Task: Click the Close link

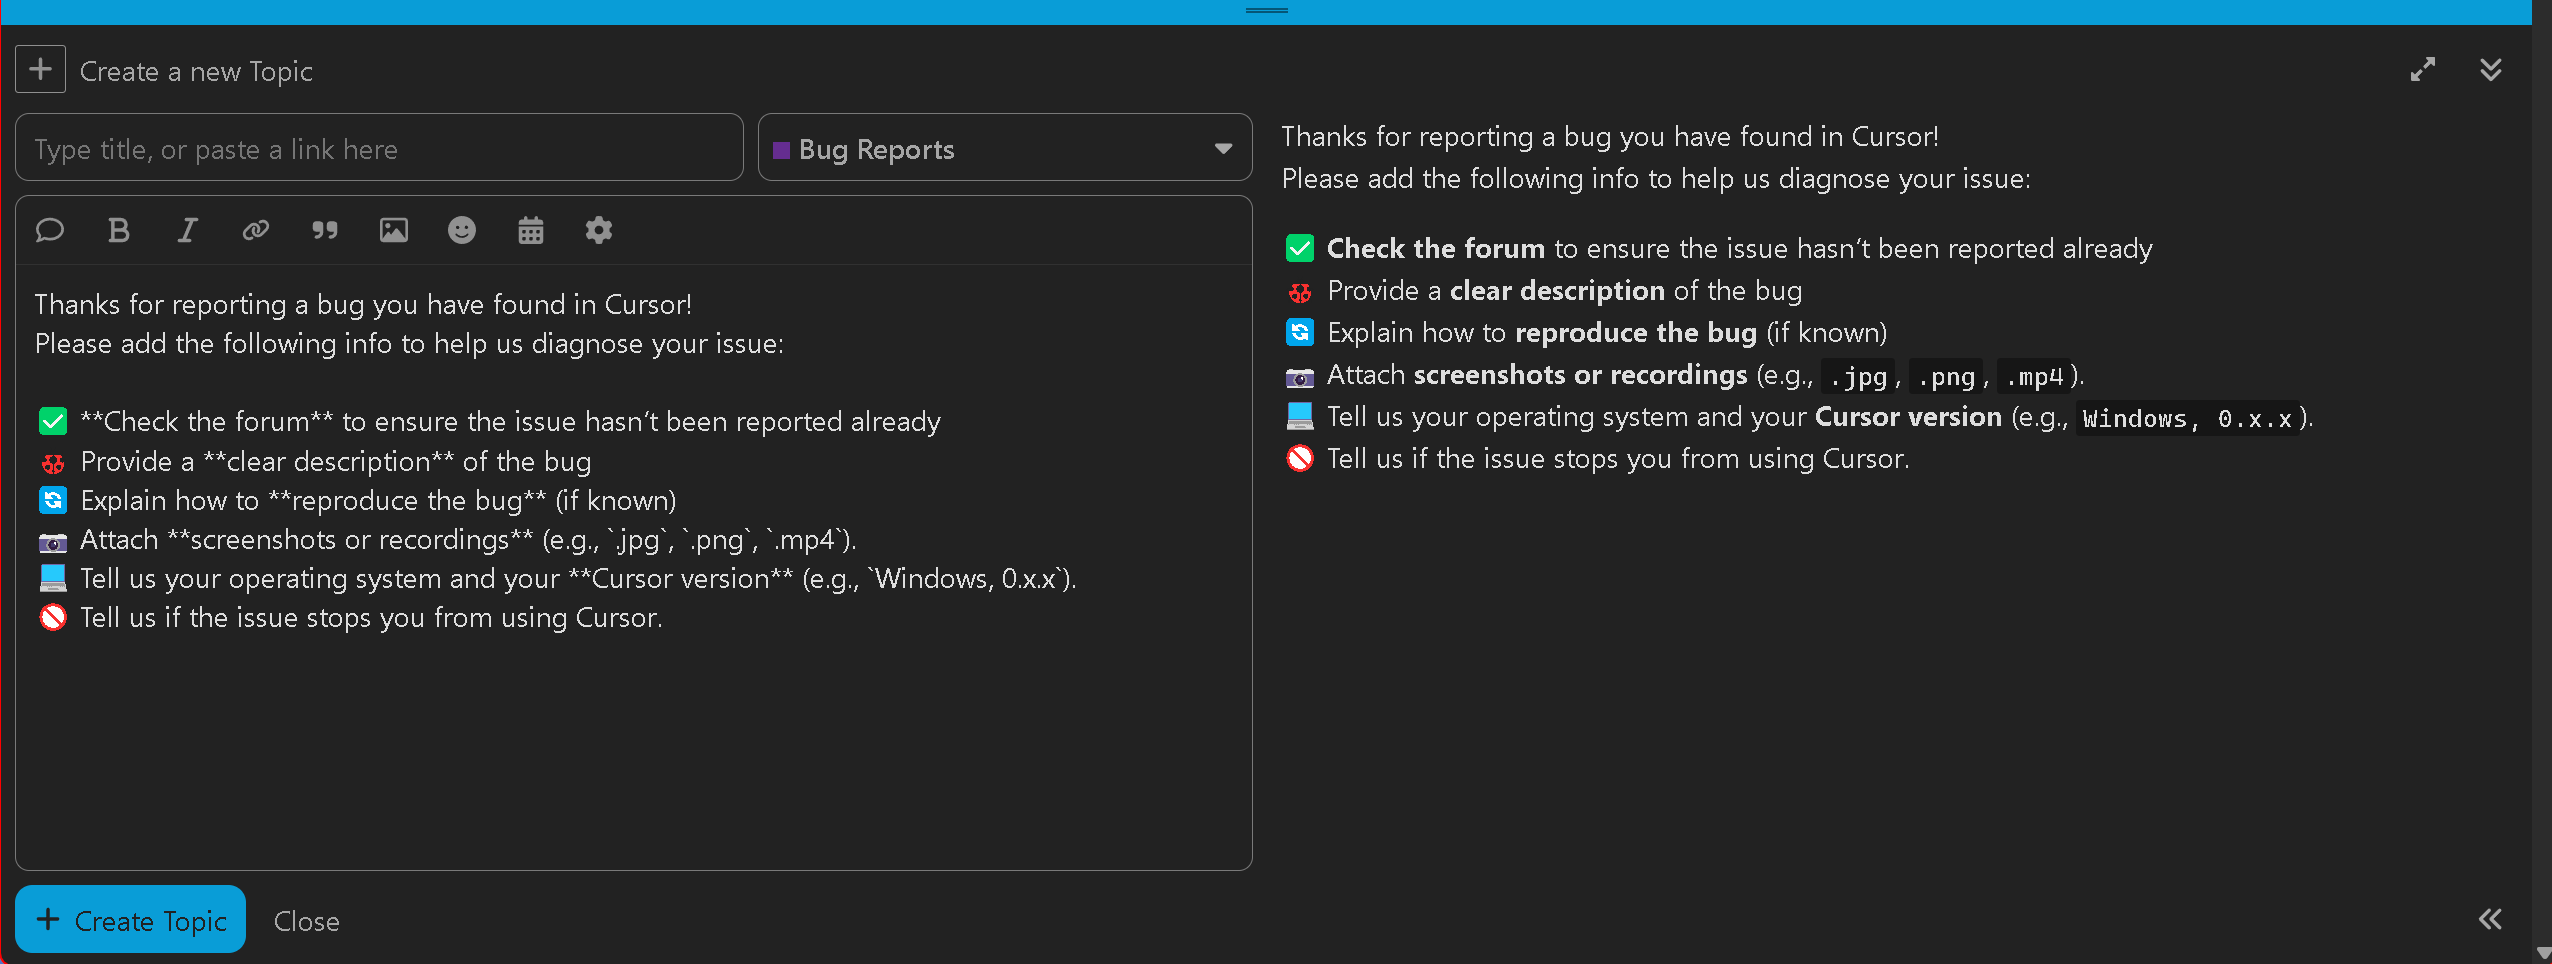Action: click(307, 921)
